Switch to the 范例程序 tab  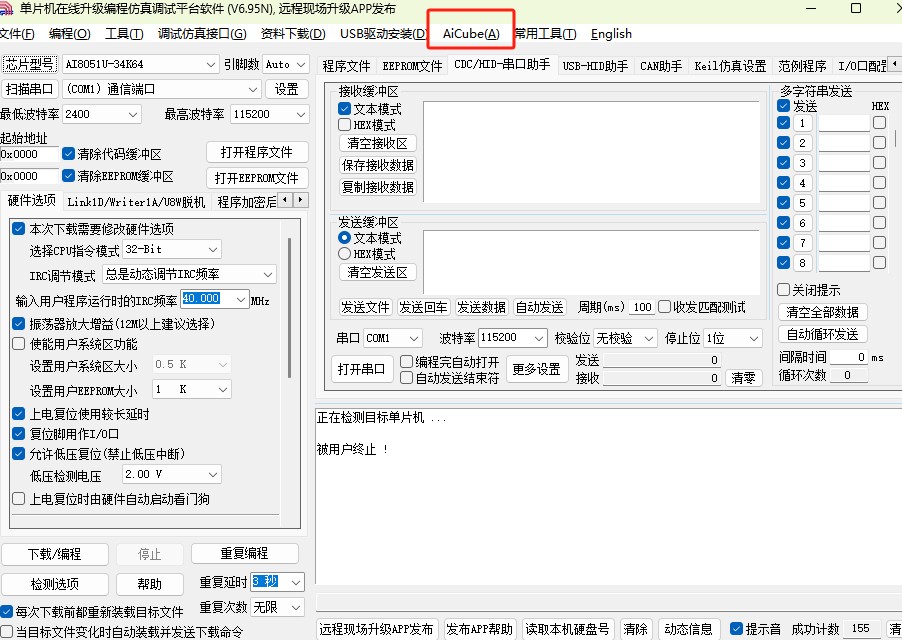(x=802, y=66)
